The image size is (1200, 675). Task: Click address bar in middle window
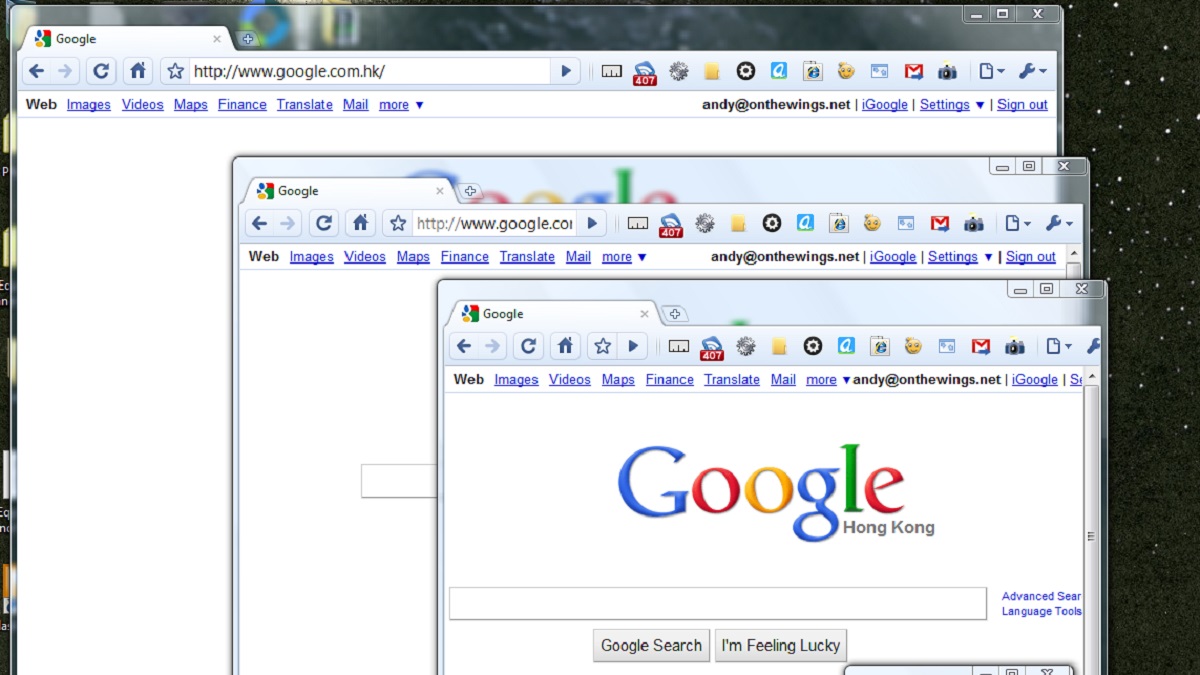coord(494,223)
